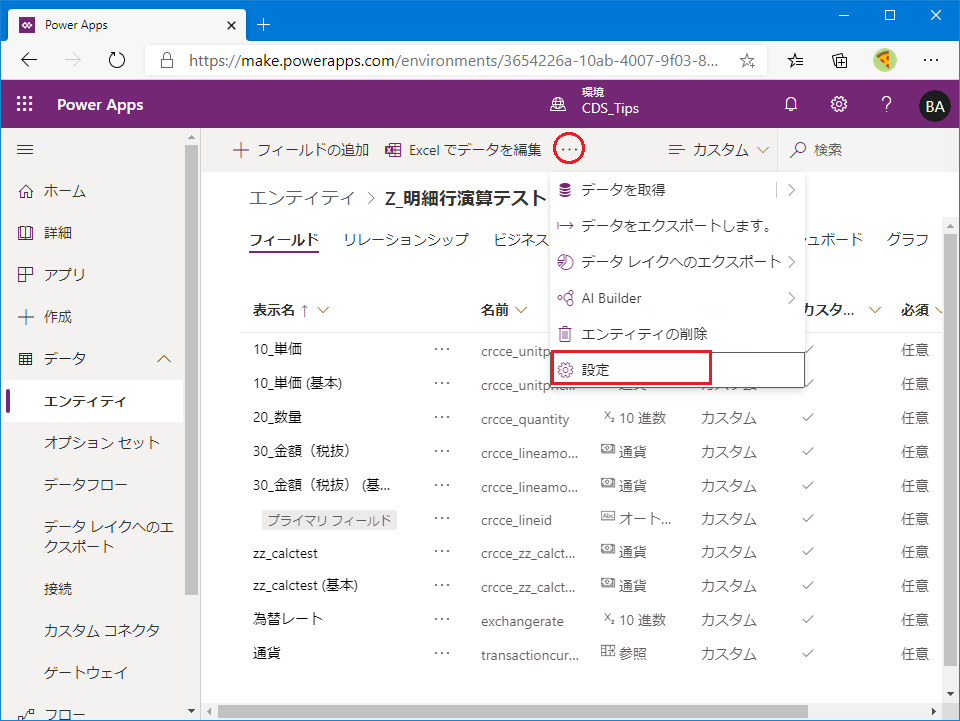Switch to フィールド tab

(x=284, y=240)
